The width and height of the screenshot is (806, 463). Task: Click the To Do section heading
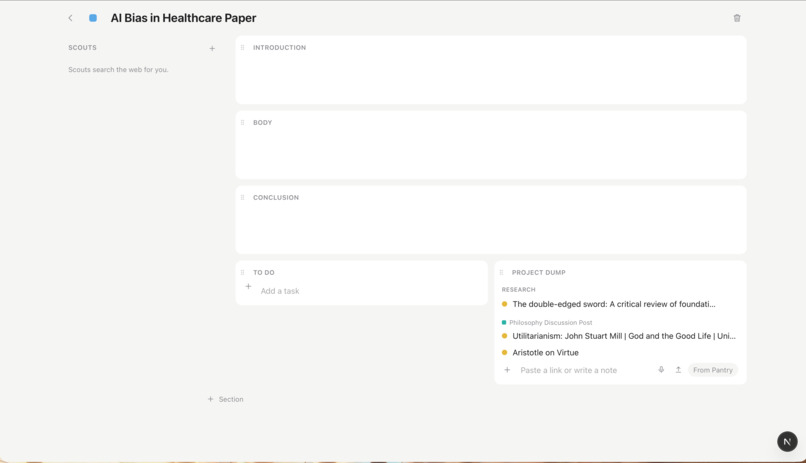264,272
